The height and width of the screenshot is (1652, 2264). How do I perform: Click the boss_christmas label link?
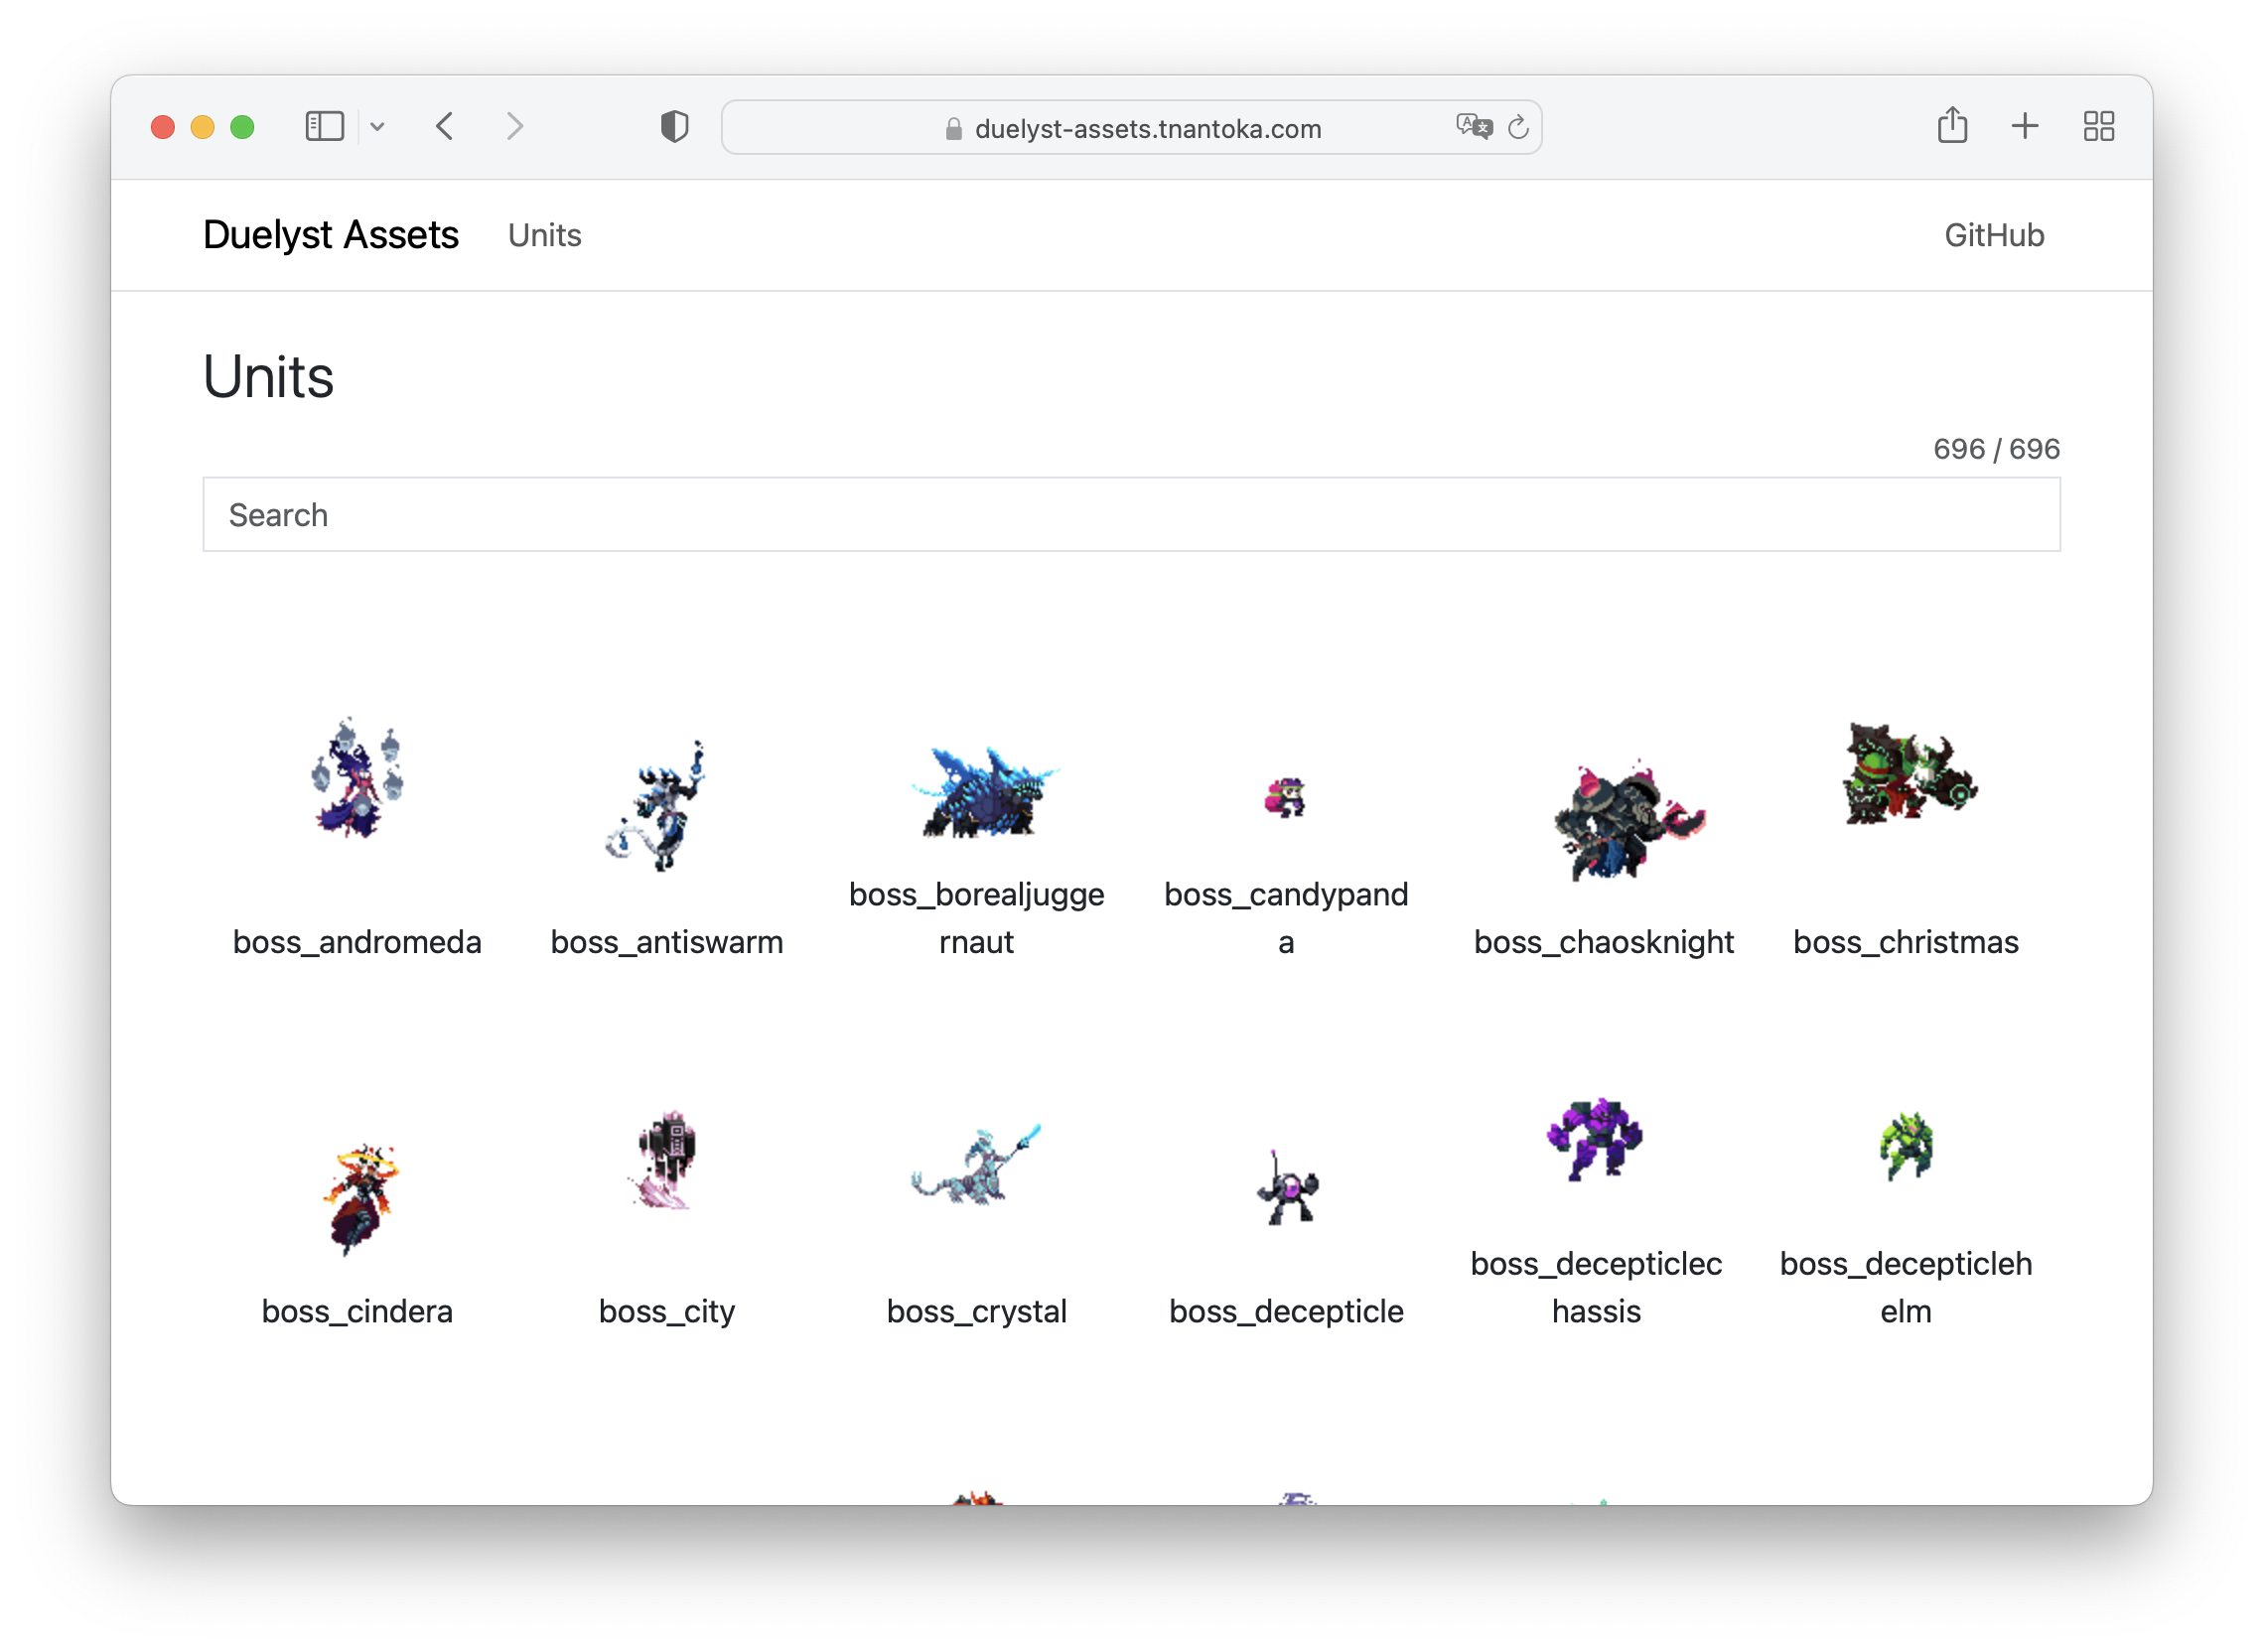tap(1905, 941)
